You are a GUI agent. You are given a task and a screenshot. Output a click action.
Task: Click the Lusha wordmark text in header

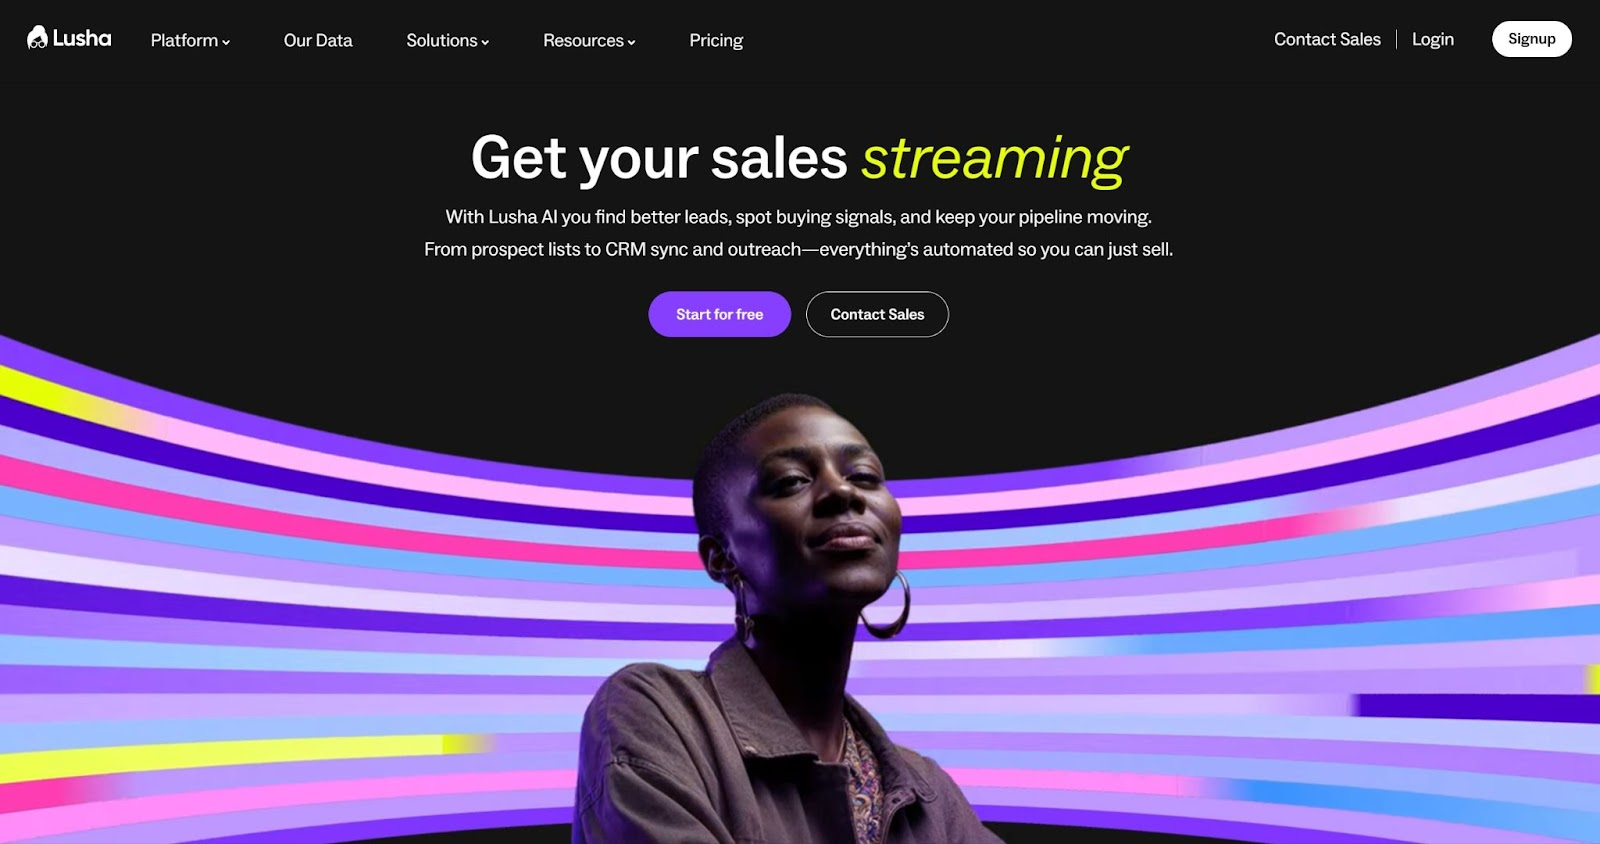82,38
